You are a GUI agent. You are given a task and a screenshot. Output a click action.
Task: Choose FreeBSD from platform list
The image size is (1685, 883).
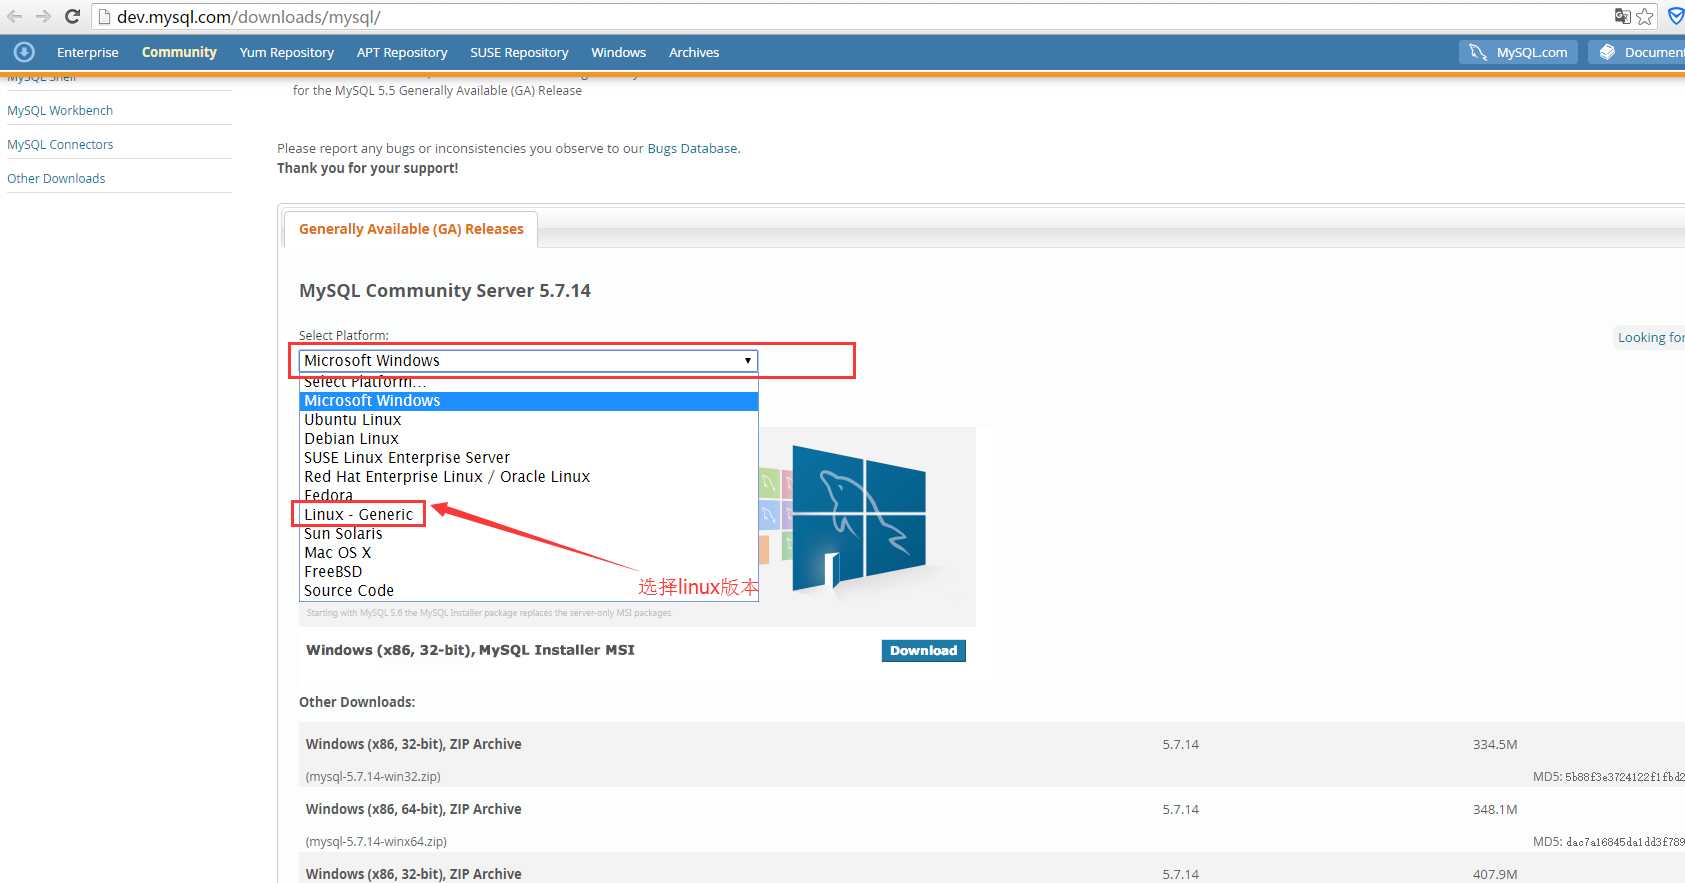528,572
